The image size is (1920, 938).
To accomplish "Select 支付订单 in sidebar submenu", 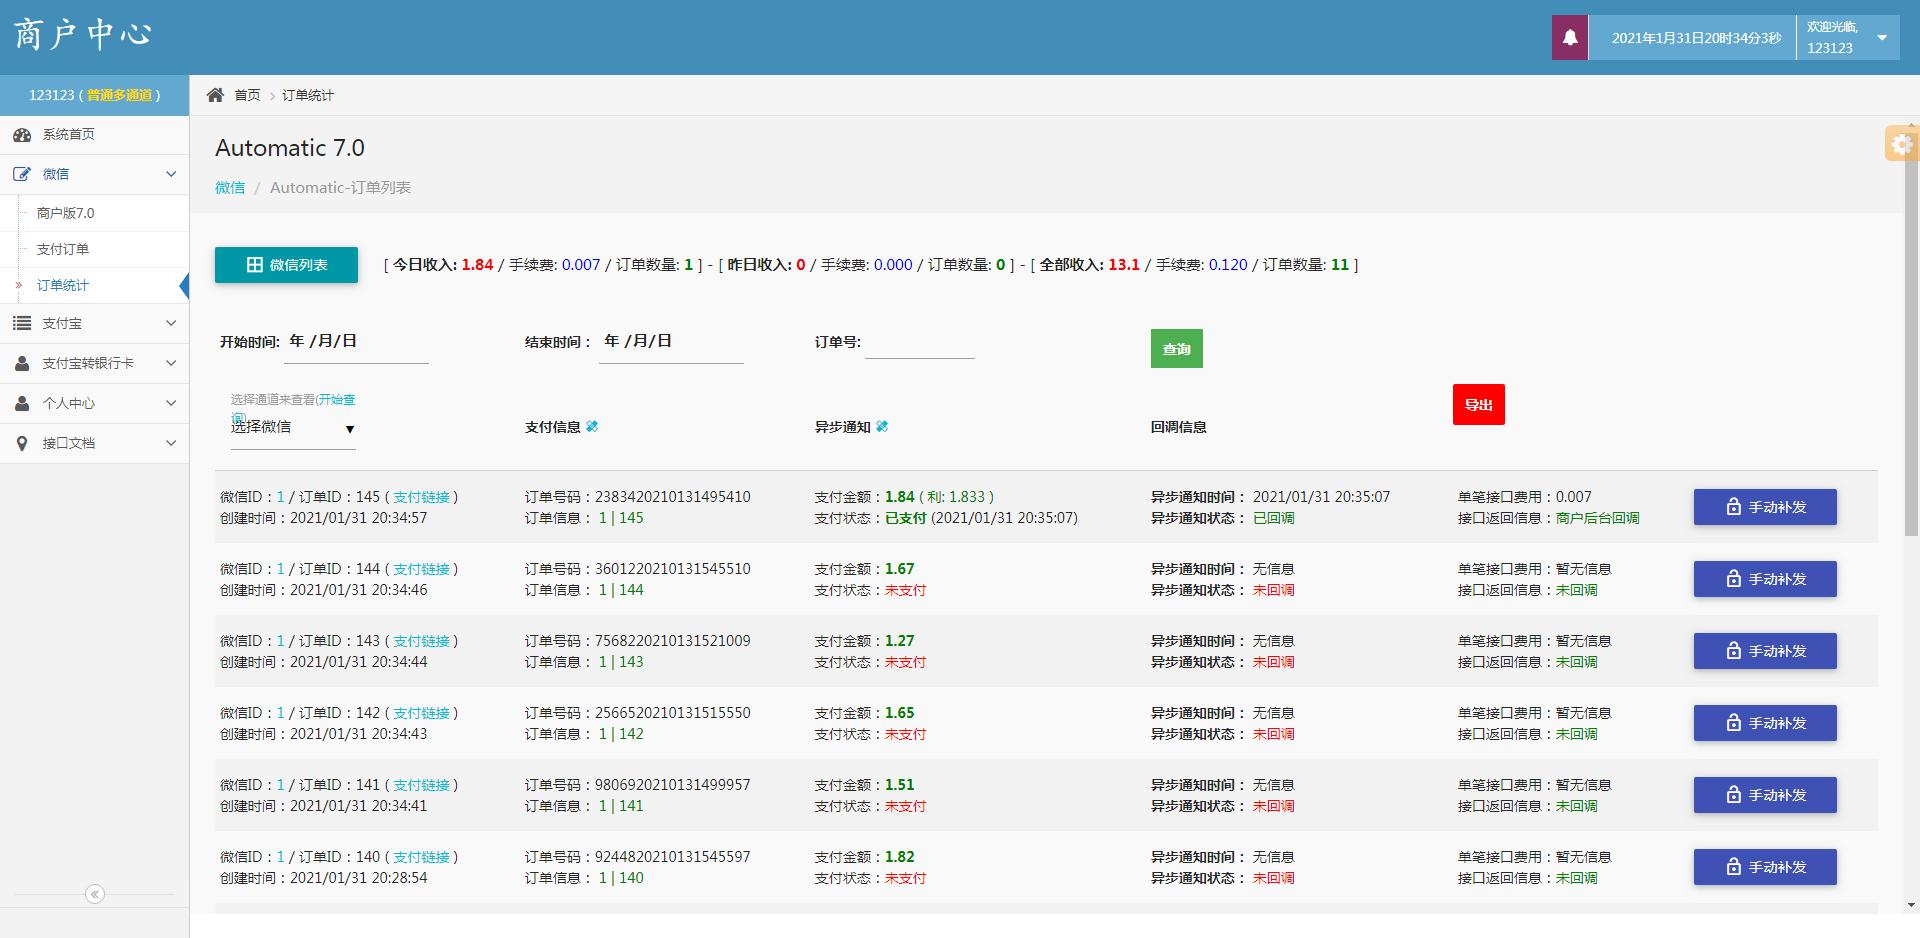I will coord(63,249).
